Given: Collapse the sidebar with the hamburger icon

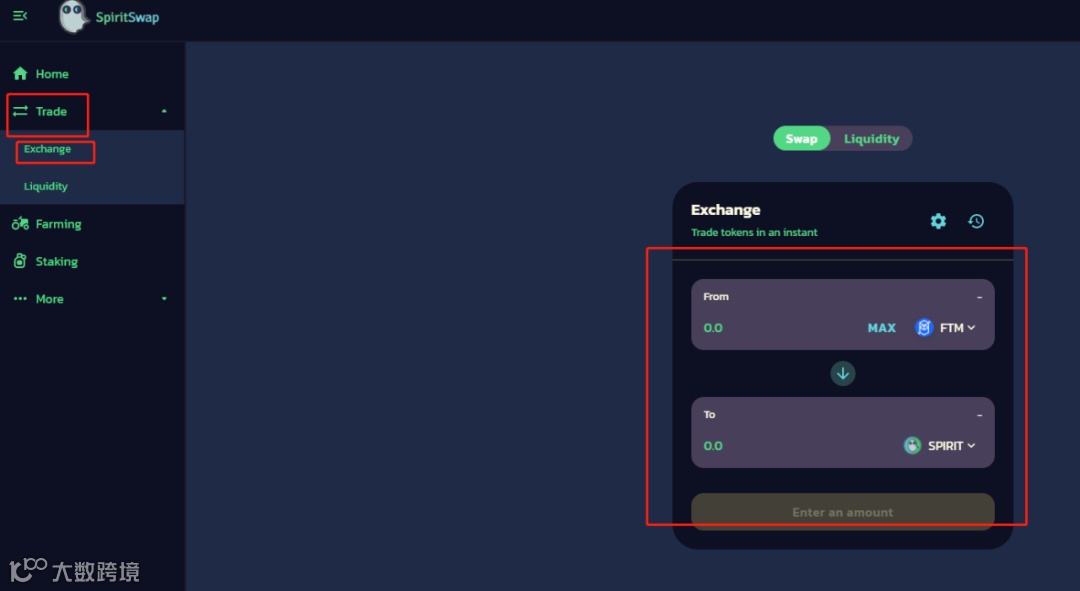Looking at the screenshot, I should tap(20, 16).
